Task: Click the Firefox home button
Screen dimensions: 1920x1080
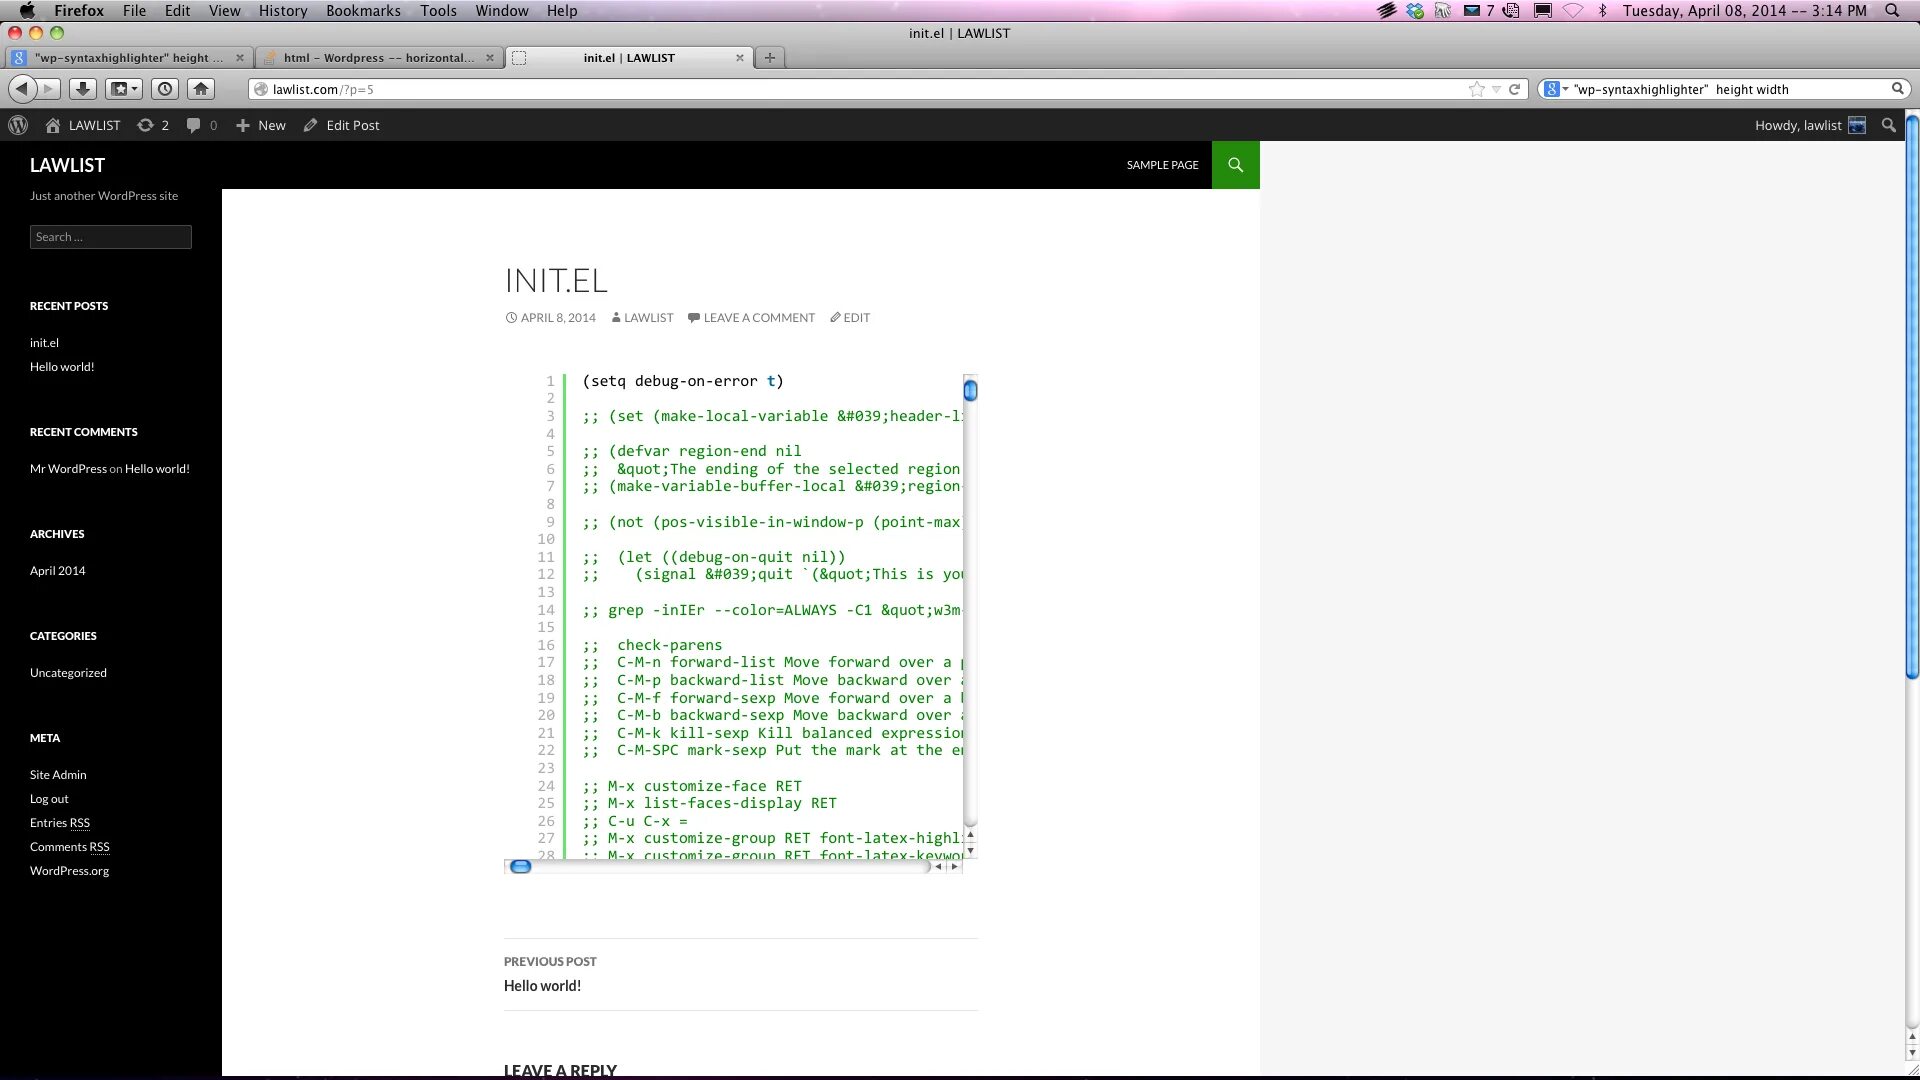Action: click(201, 89)
